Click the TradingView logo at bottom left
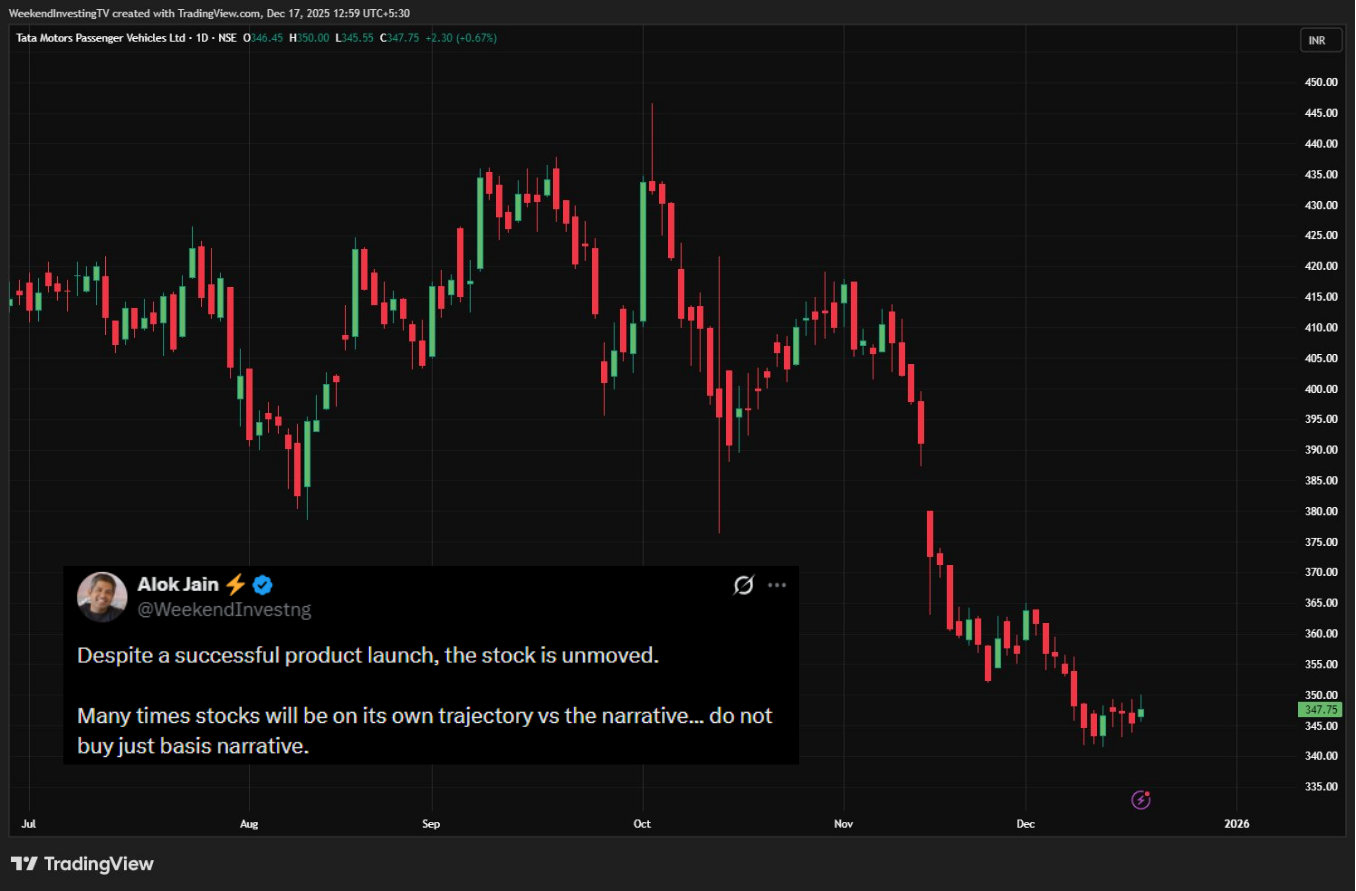Viewport: 1356px width, 891px height. point(82,863)
